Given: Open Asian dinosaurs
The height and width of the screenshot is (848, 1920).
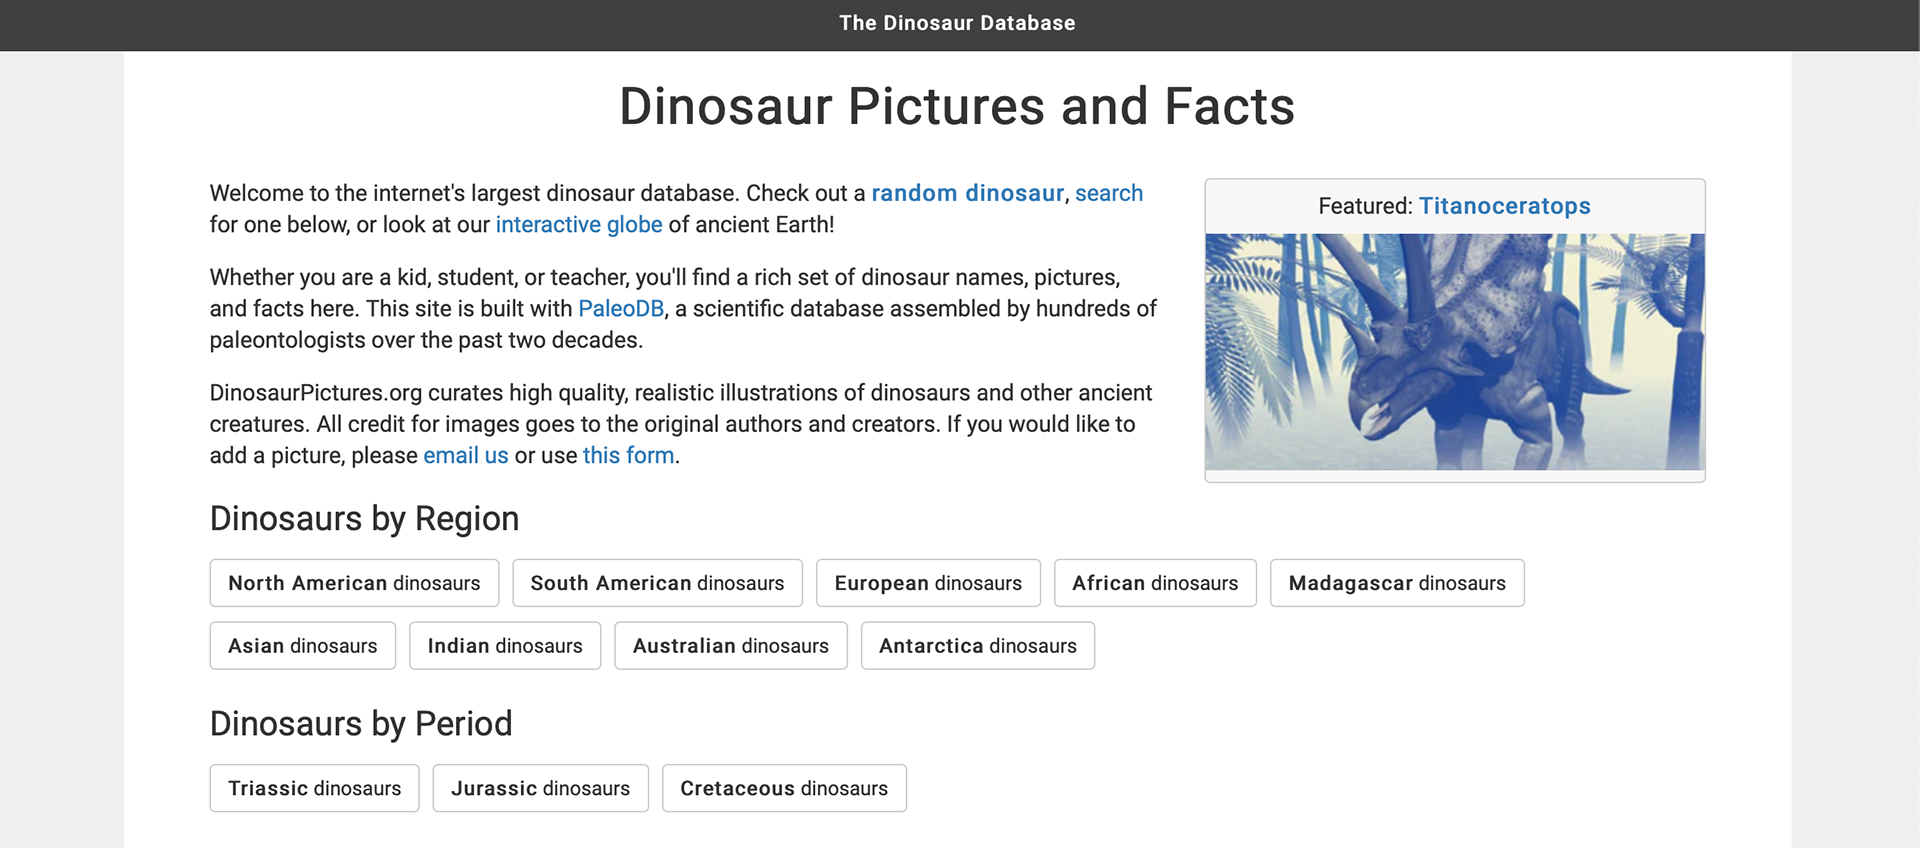Looking at the screenshot, I should 303,646.
